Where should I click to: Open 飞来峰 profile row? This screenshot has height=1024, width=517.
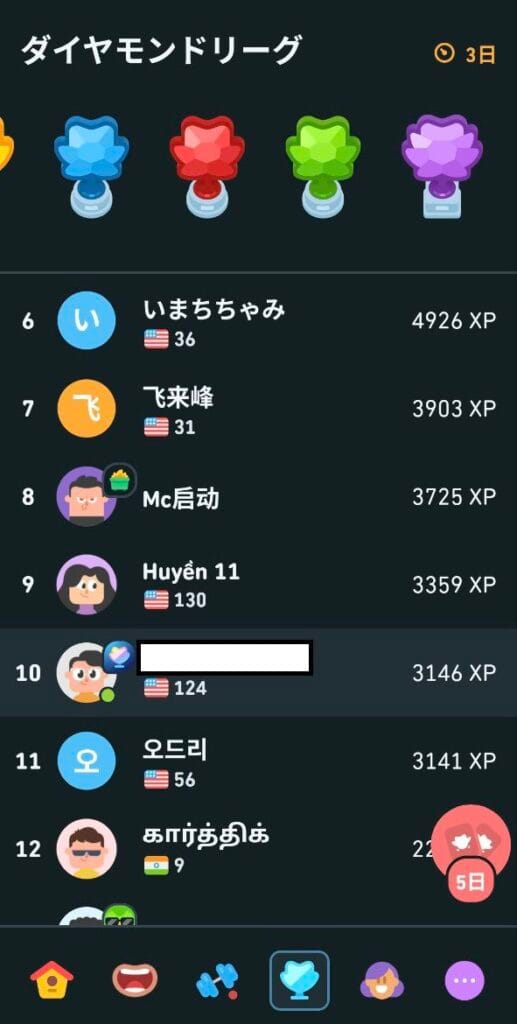[x=258, y=409]
